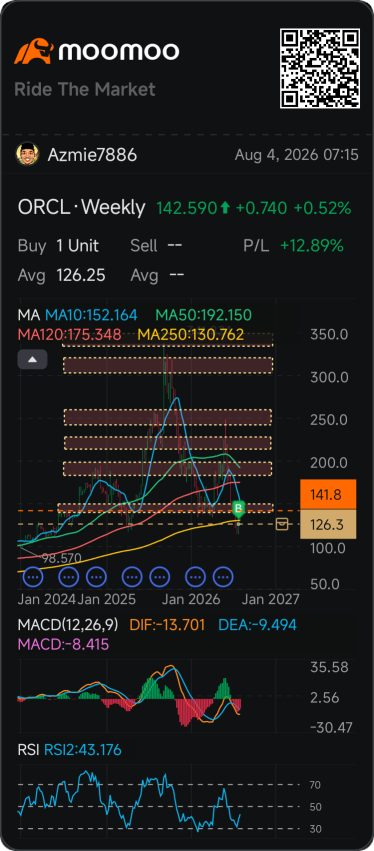This screenshot has width=374, height=851.
Task: Click the RSI2:43.176 value
Action: (83, 750)
